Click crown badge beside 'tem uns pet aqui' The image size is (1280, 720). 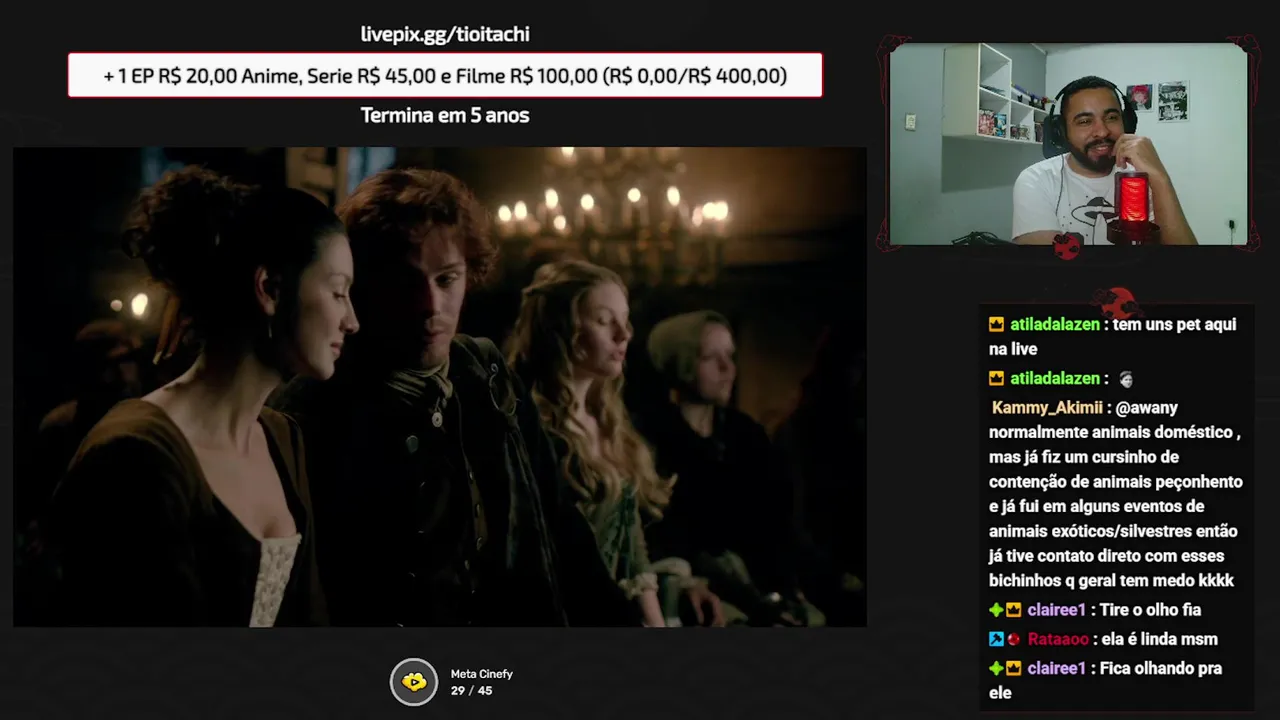point(996,325)
